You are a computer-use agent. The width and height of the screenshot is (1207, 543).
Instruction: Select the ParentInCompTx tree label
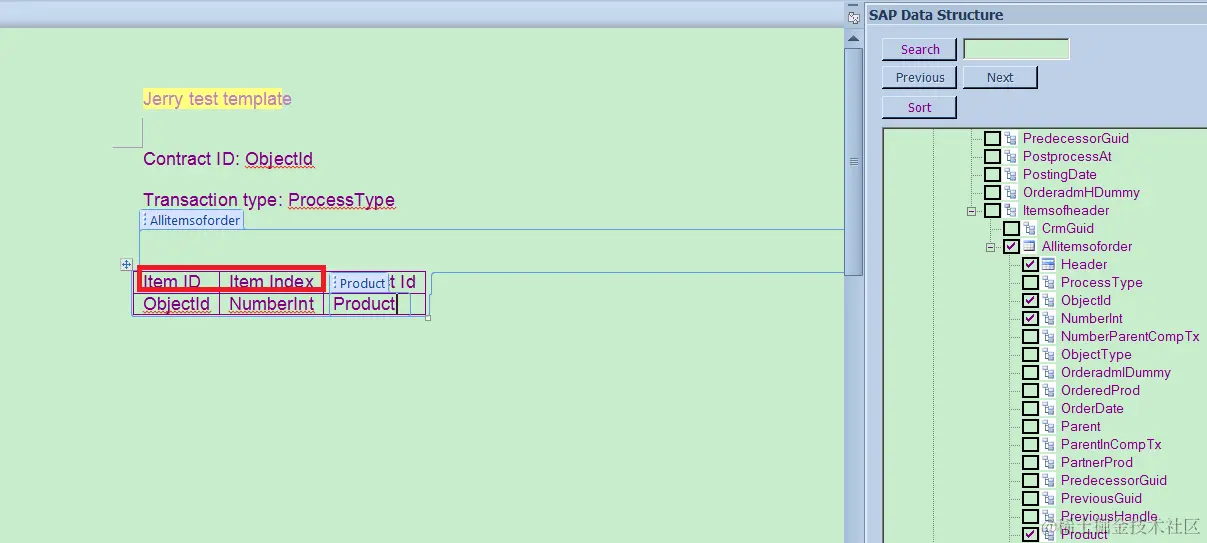(1111, 444)
